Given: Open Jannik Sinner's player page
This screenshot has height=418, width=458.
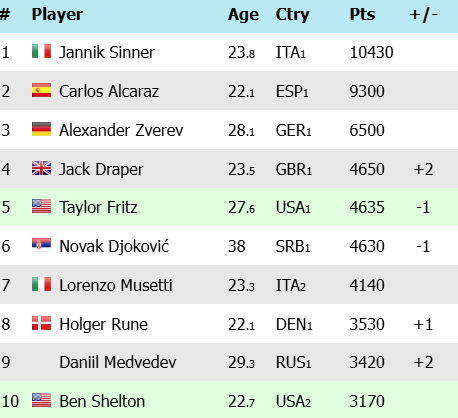Looking at the screenshot, I should [107, 52].
